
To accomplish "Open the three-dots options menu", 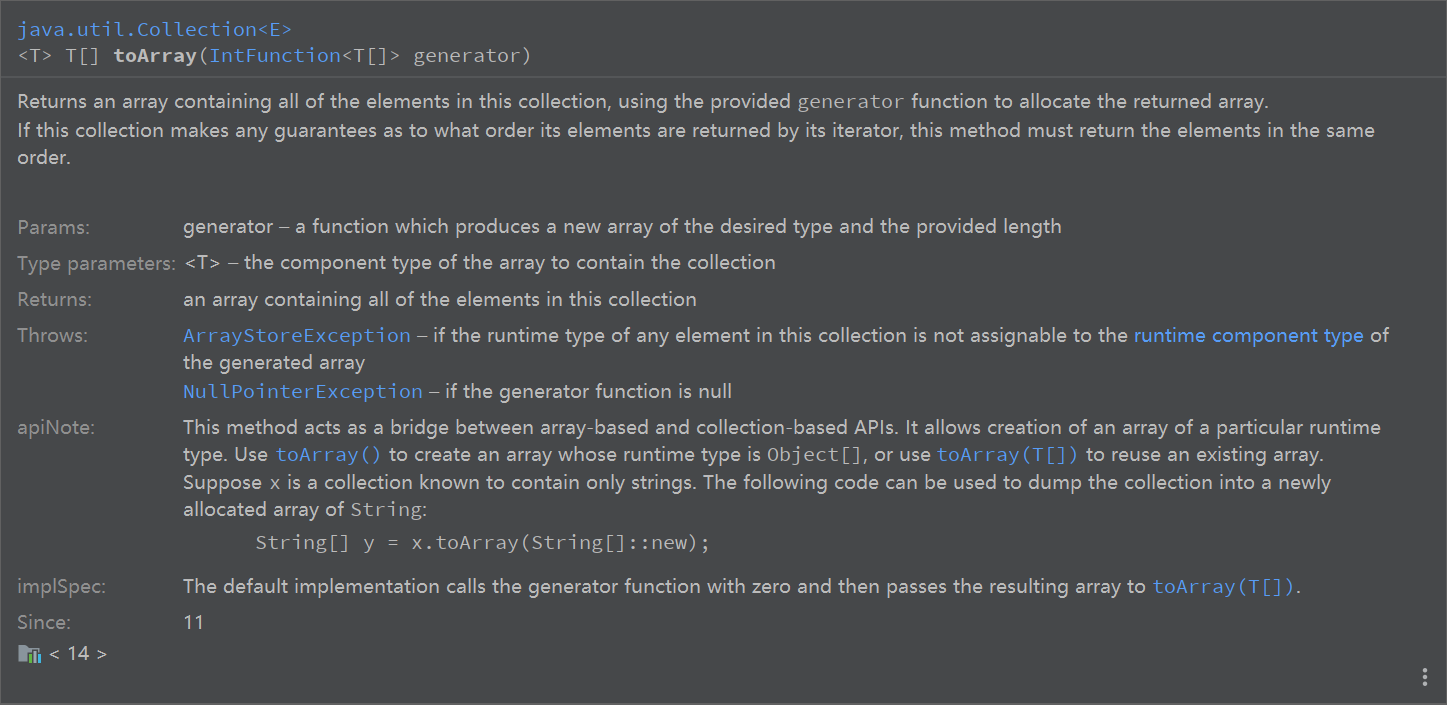I will pos(1424,677).
